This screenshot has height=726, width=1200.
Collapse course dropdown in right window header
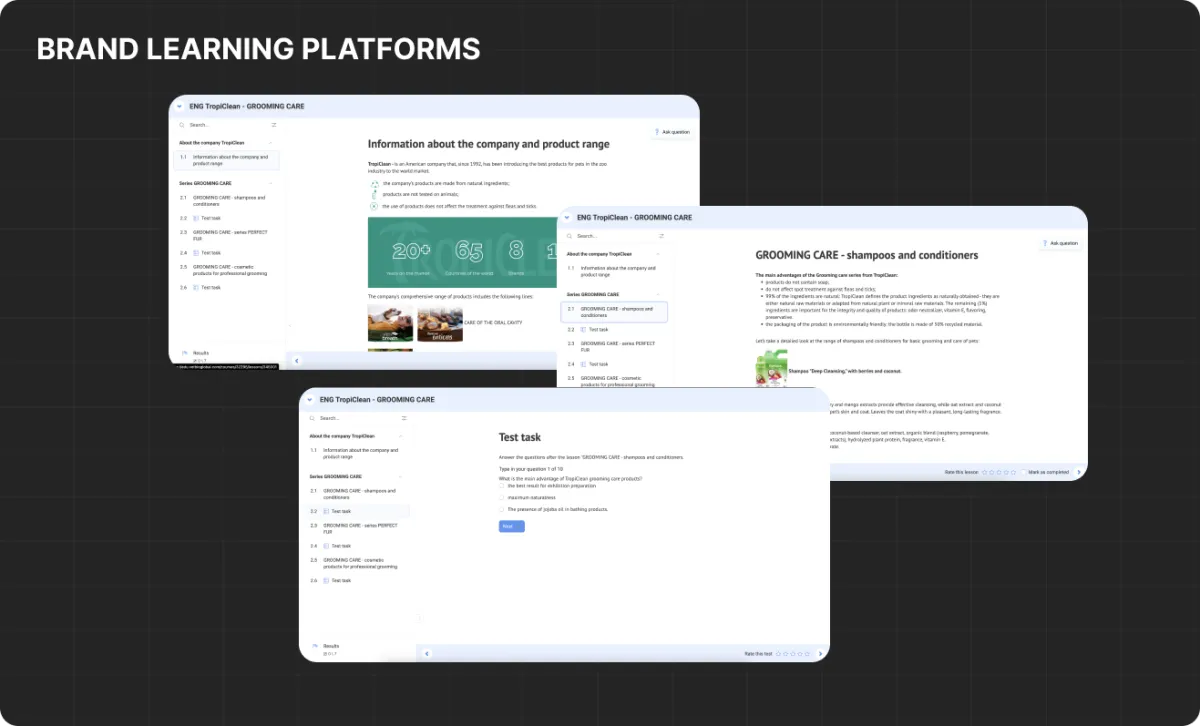(x=567, y=217)
